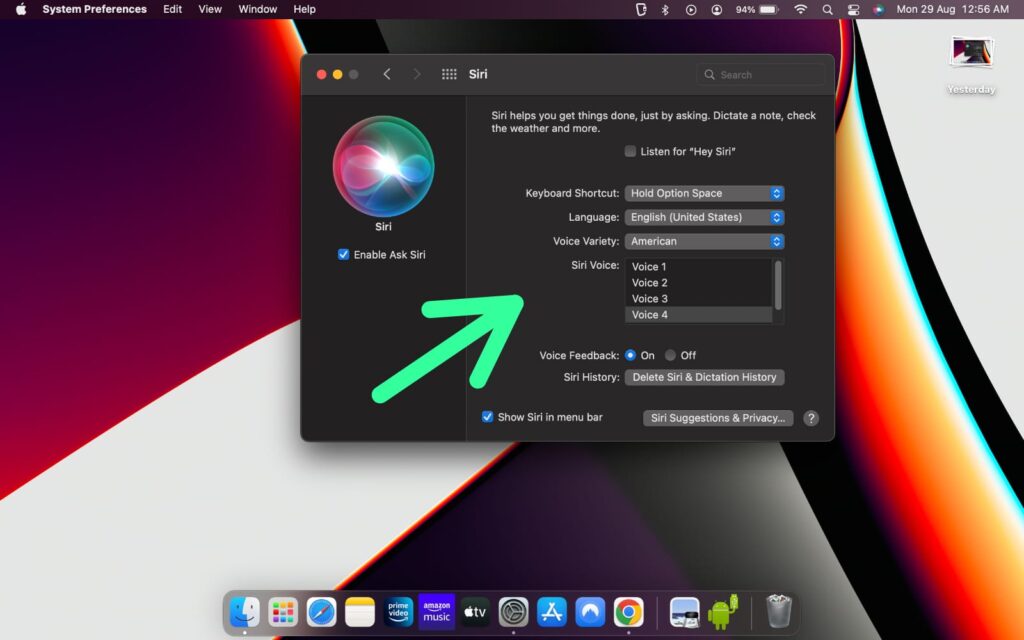1024x640 pixels.
Task: Click the shield-shaped status icon in menu bar
Action: point(641,9)
